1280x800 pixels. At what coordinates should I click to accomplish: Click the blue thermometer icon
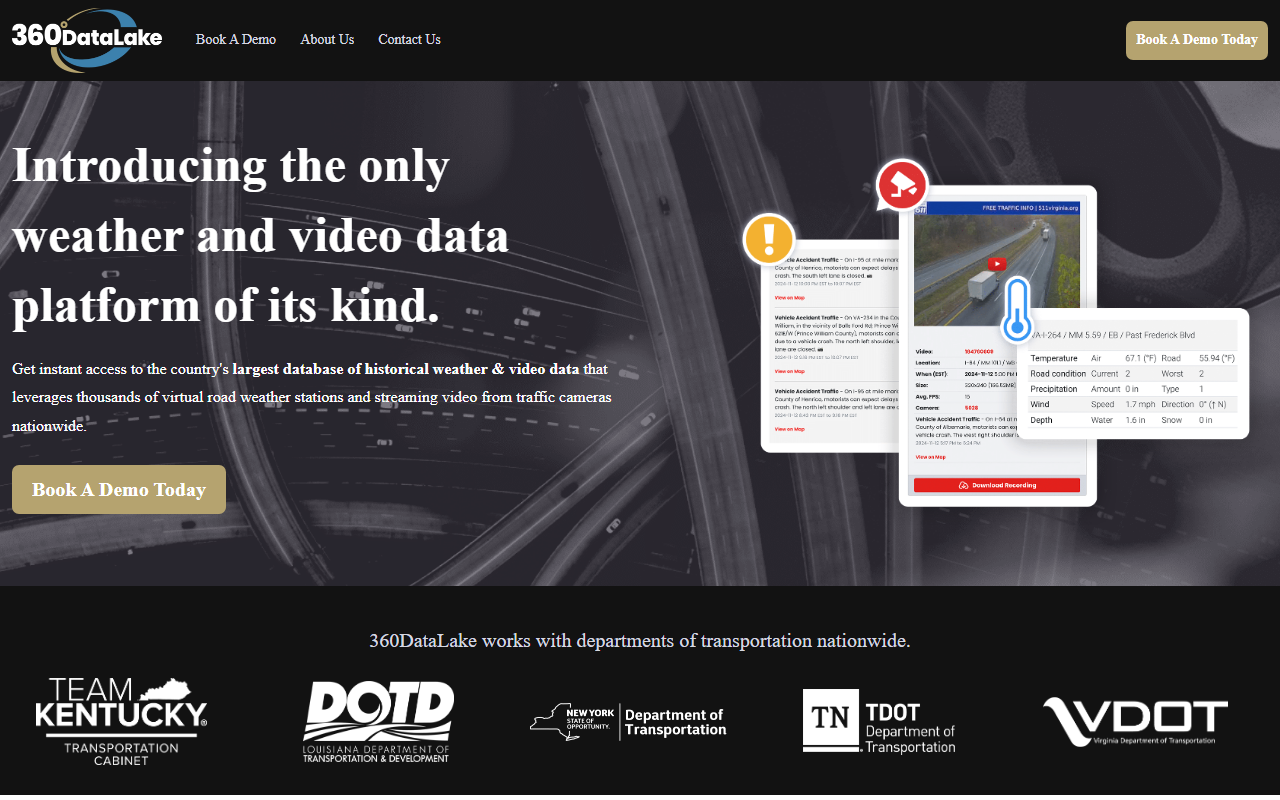(1017, 310)
